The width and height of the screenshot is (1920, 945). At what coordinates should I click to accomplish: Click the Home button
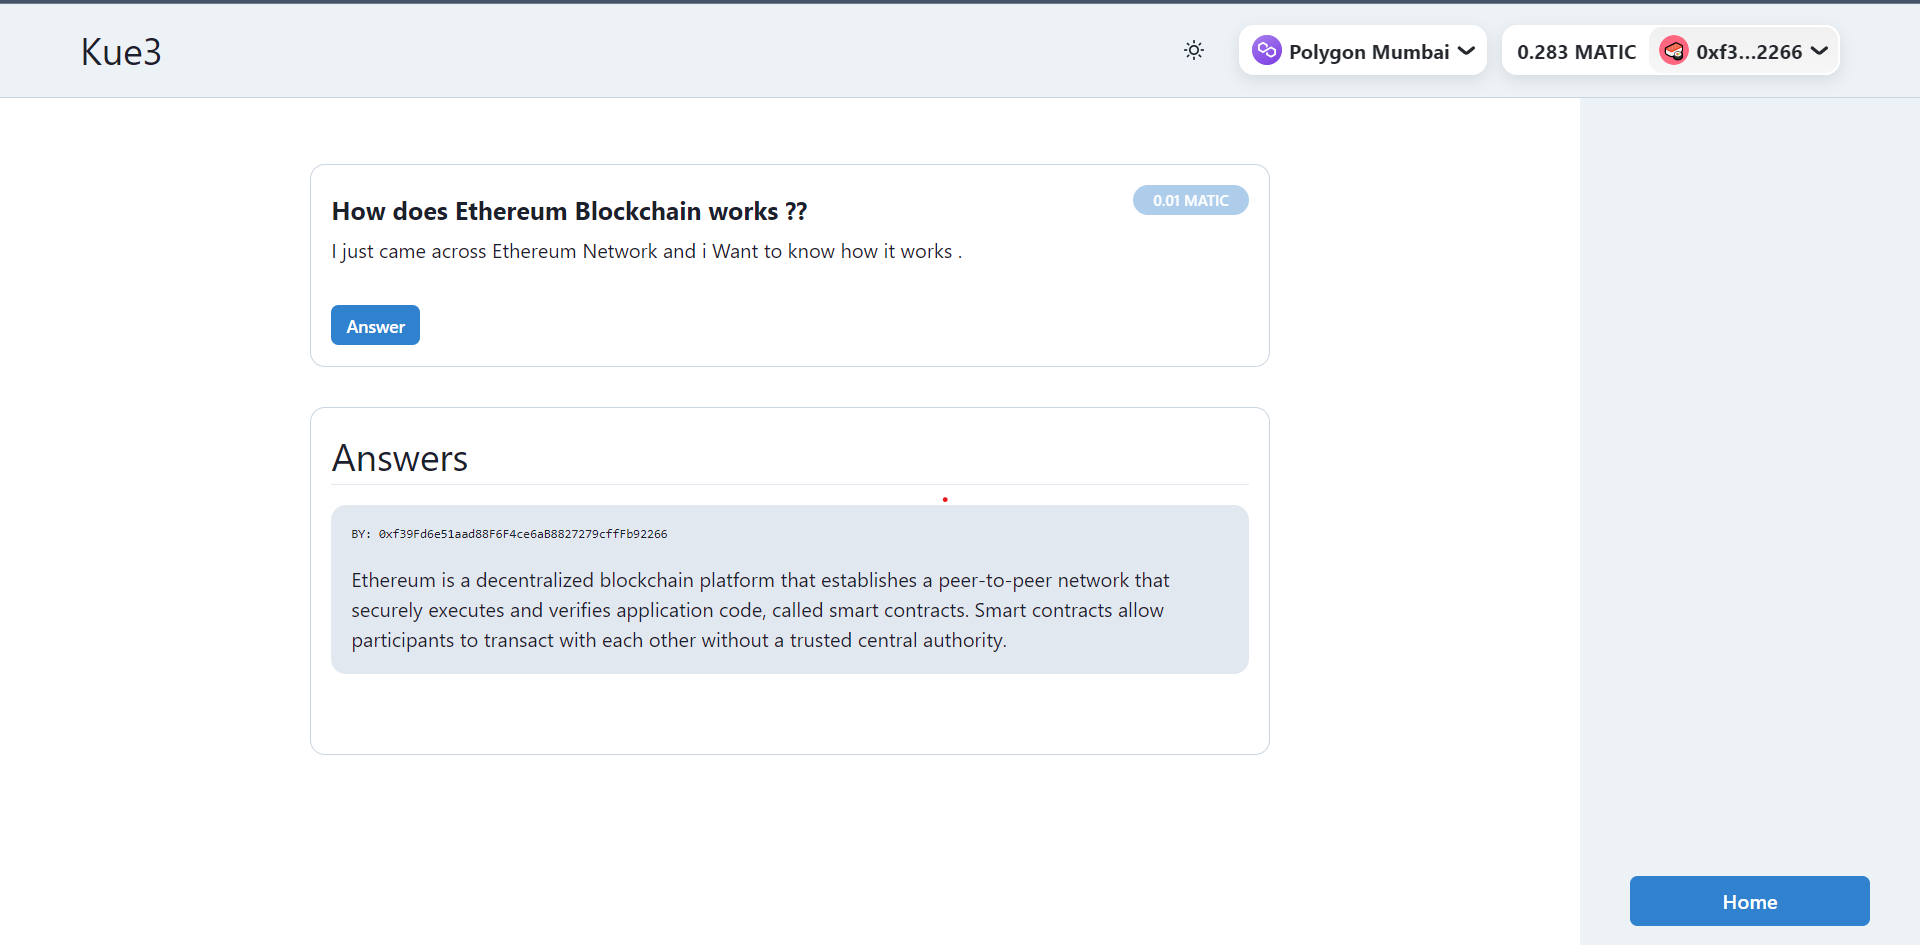(x=1749, y=901)
